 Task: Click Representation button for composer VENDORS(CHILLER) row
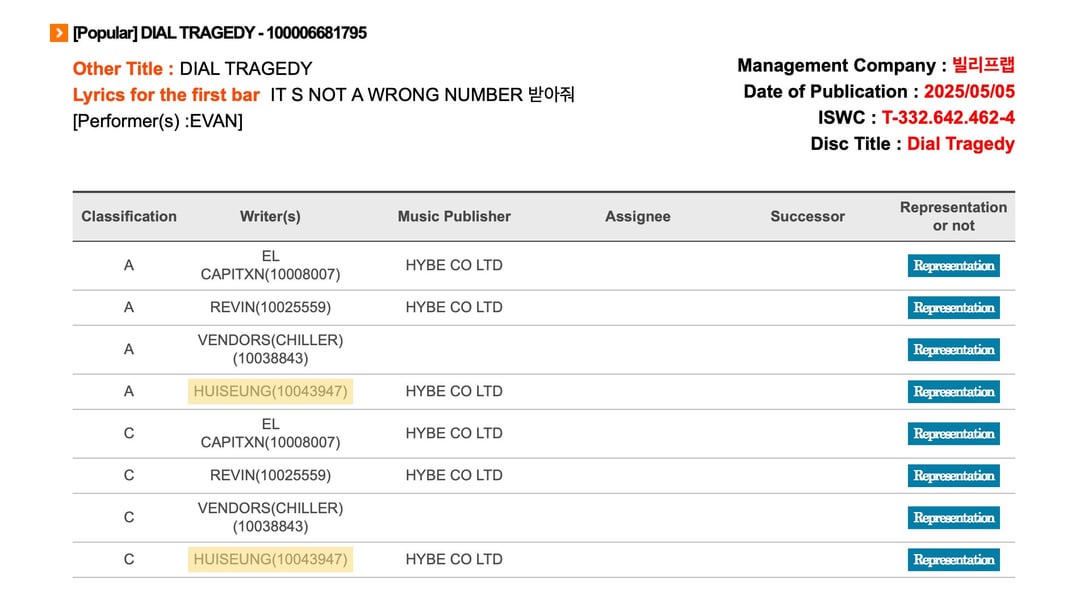[x=953, y=518]
